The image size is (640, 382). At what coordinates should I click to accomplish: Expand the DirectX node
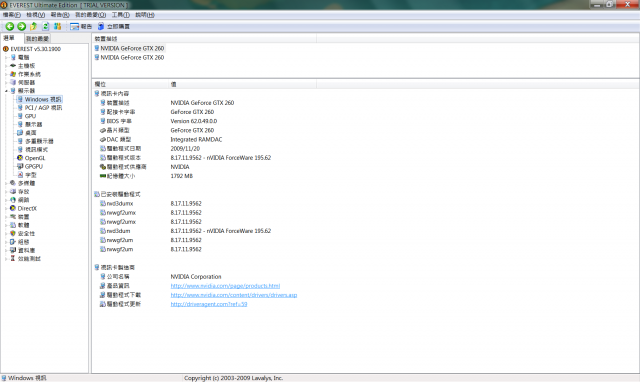(6, 209)
